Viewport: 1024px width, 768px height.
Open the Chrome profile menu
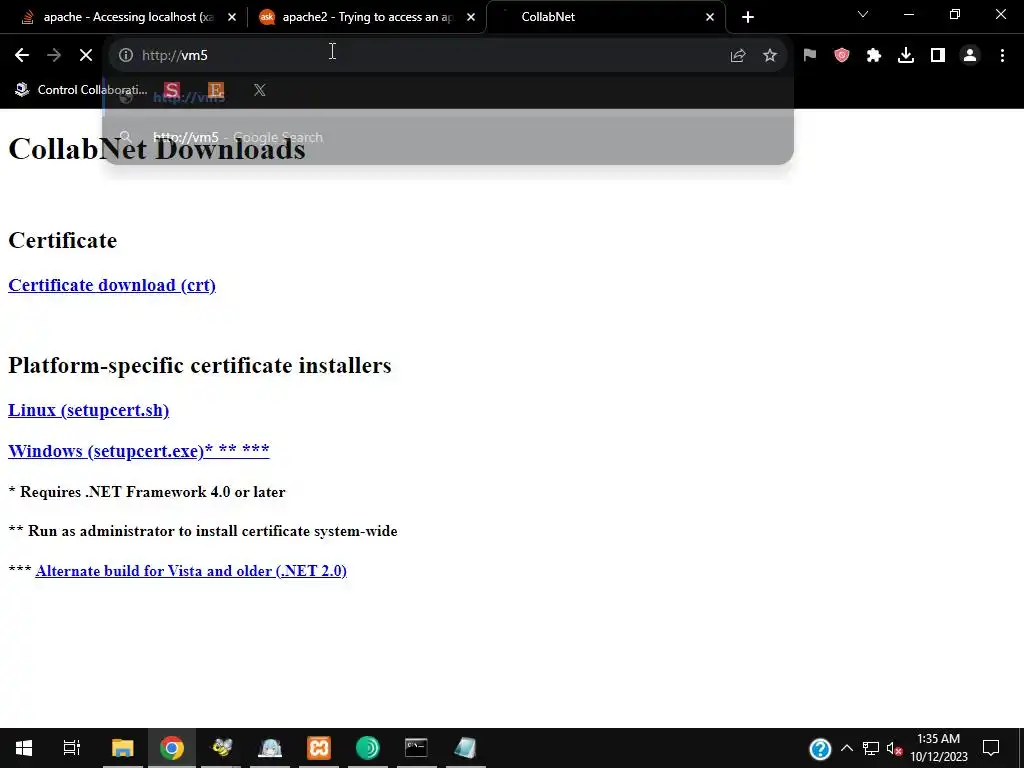(x=970, y=56)
